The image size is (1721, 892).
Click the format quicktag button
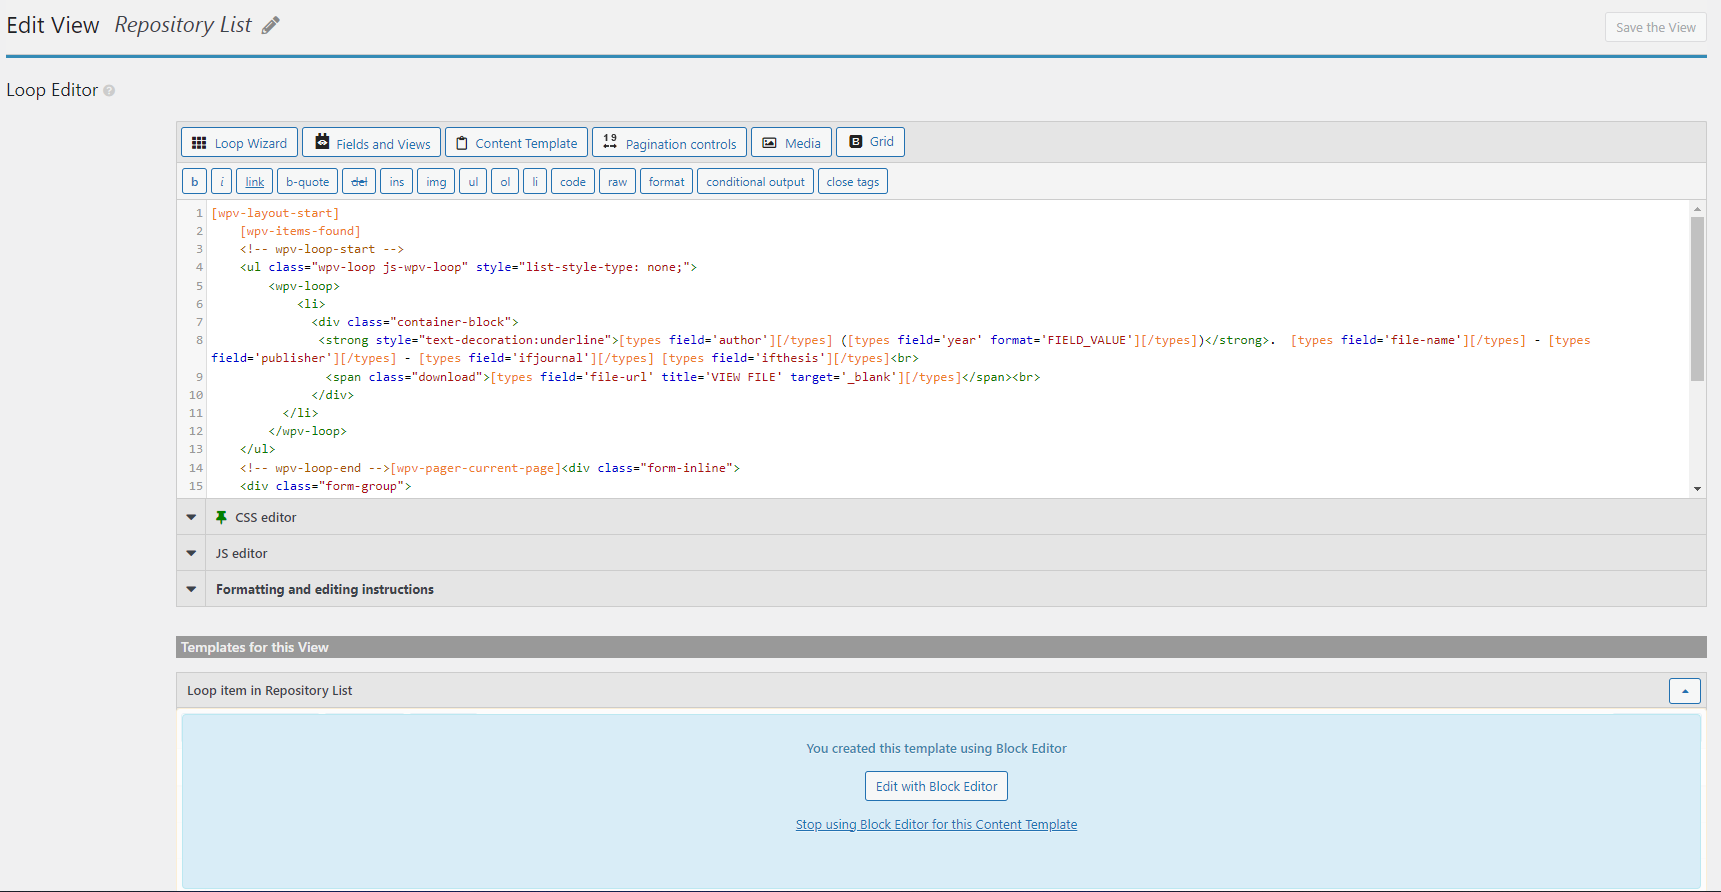pyautogui.click(x=666, y=182)
